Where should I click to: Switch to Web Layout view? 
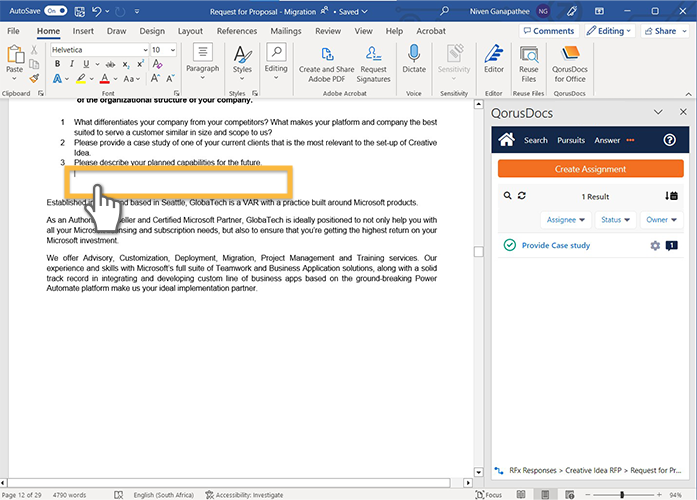(x=569, y=494)
